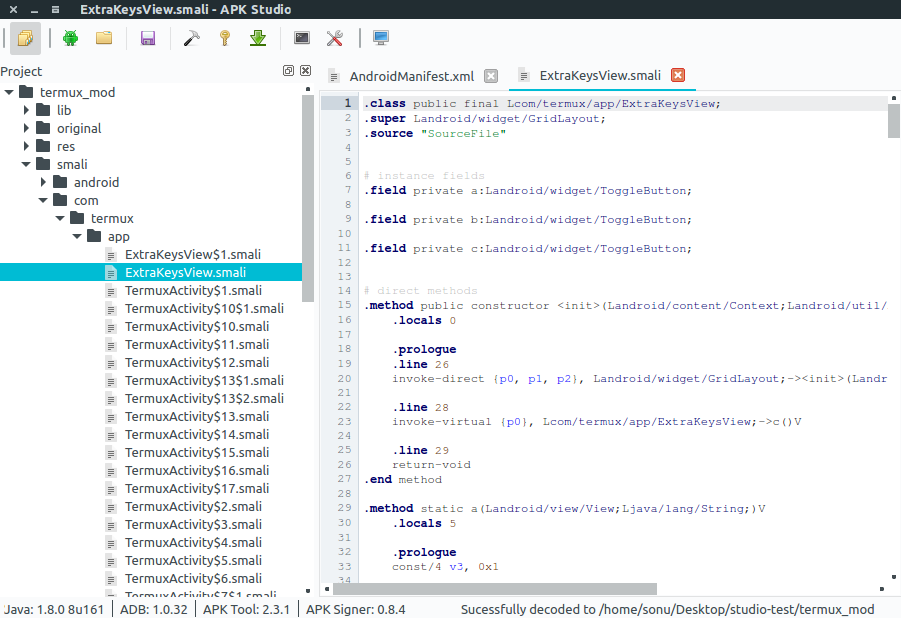This screenshot has height=618, width=901.
Task: Click the .super line in the editor
Action: coord(484,118)
